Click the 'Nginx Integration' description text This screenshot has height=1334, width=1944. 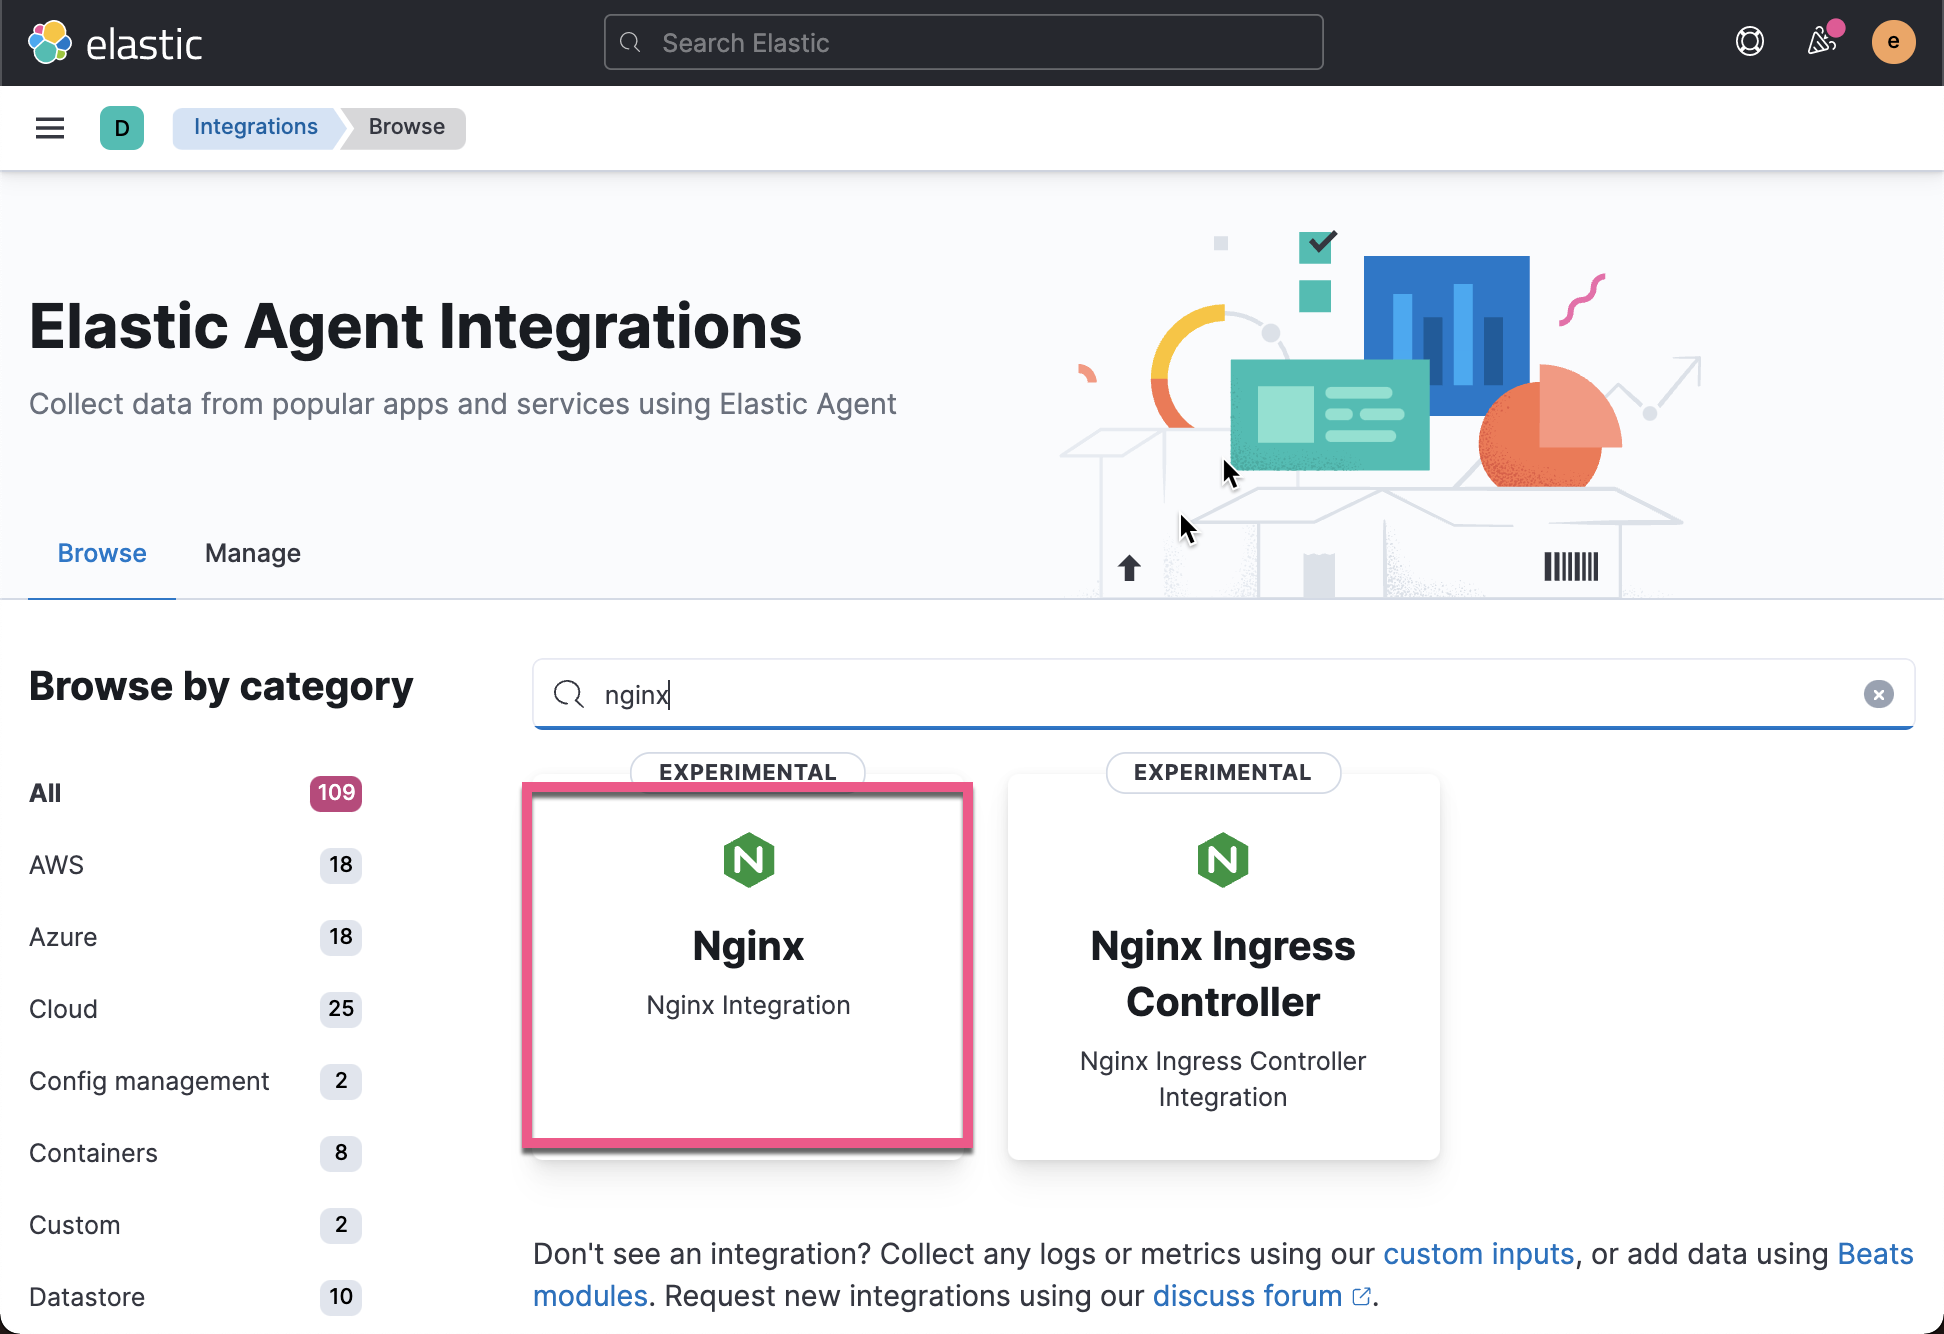point(749,1005)
